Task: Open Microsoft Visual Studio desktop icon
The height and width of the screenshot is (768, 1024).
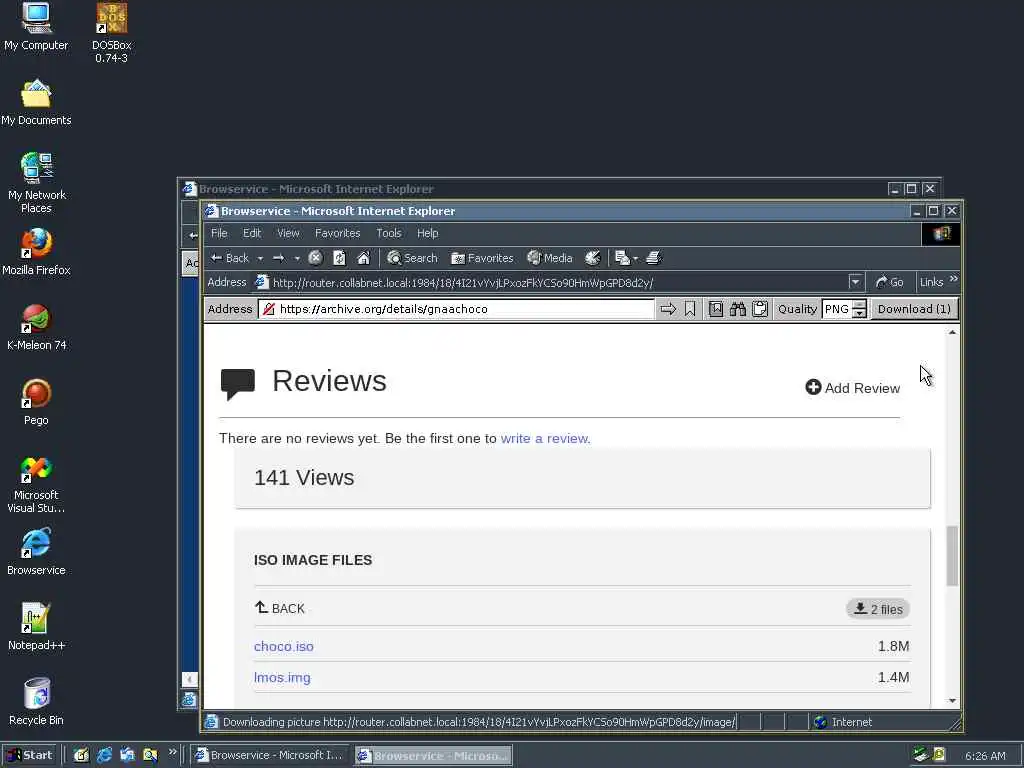Action: (x=36, y=485)
